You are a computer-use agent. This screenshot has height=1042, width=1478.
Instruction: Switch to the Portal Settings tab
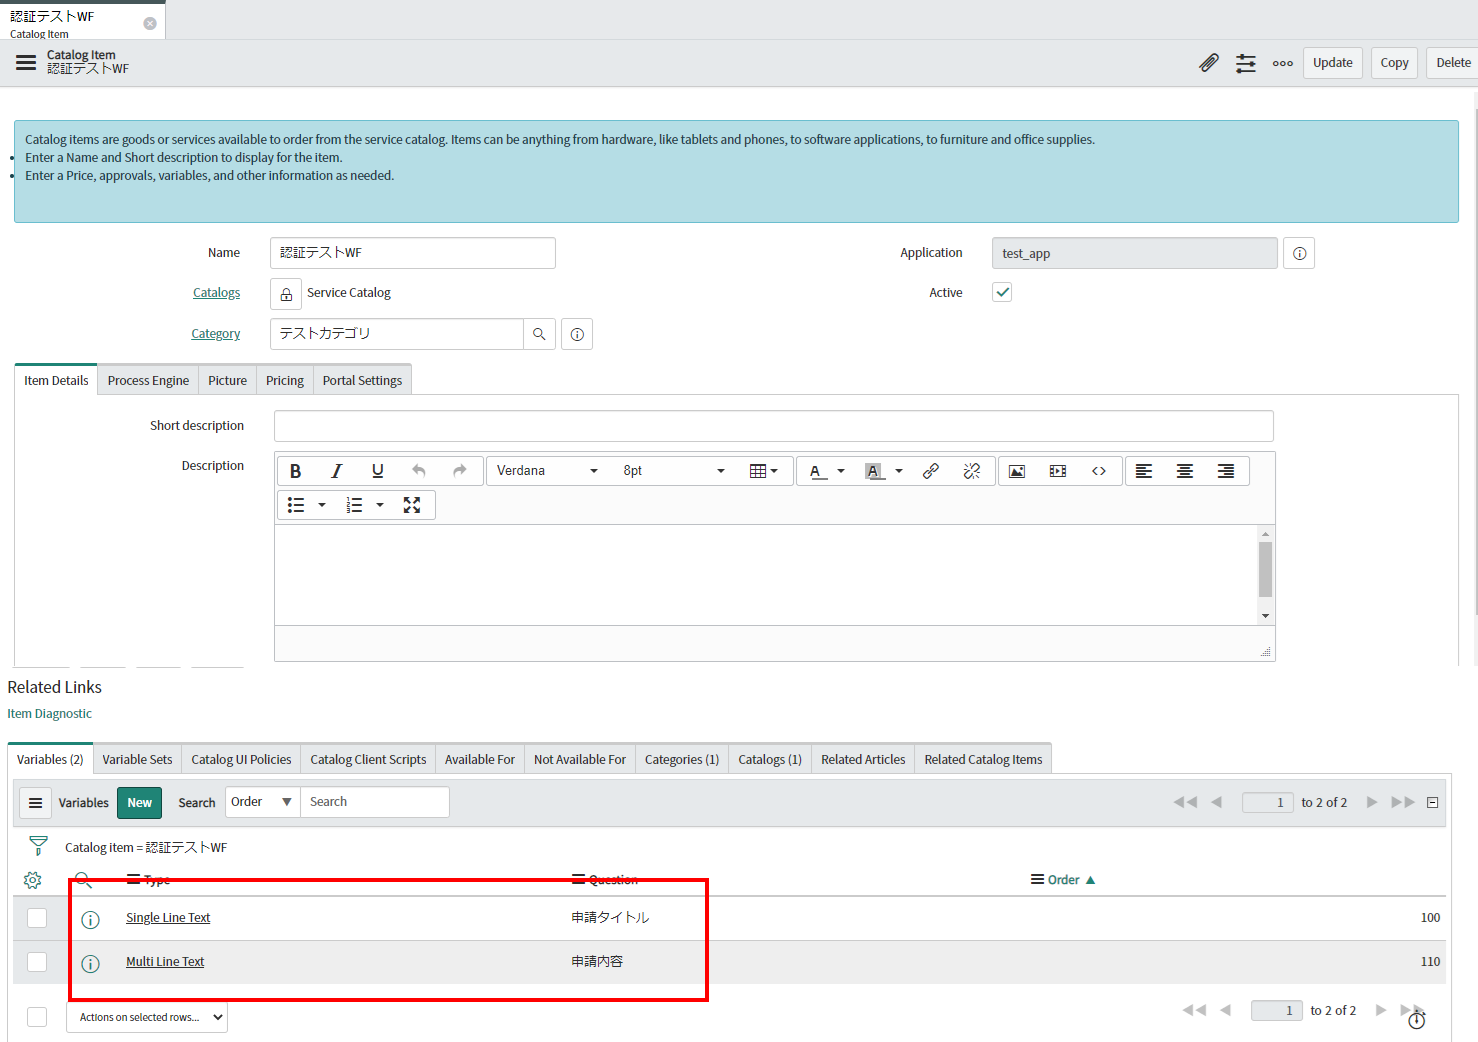(x=362, y=381)
